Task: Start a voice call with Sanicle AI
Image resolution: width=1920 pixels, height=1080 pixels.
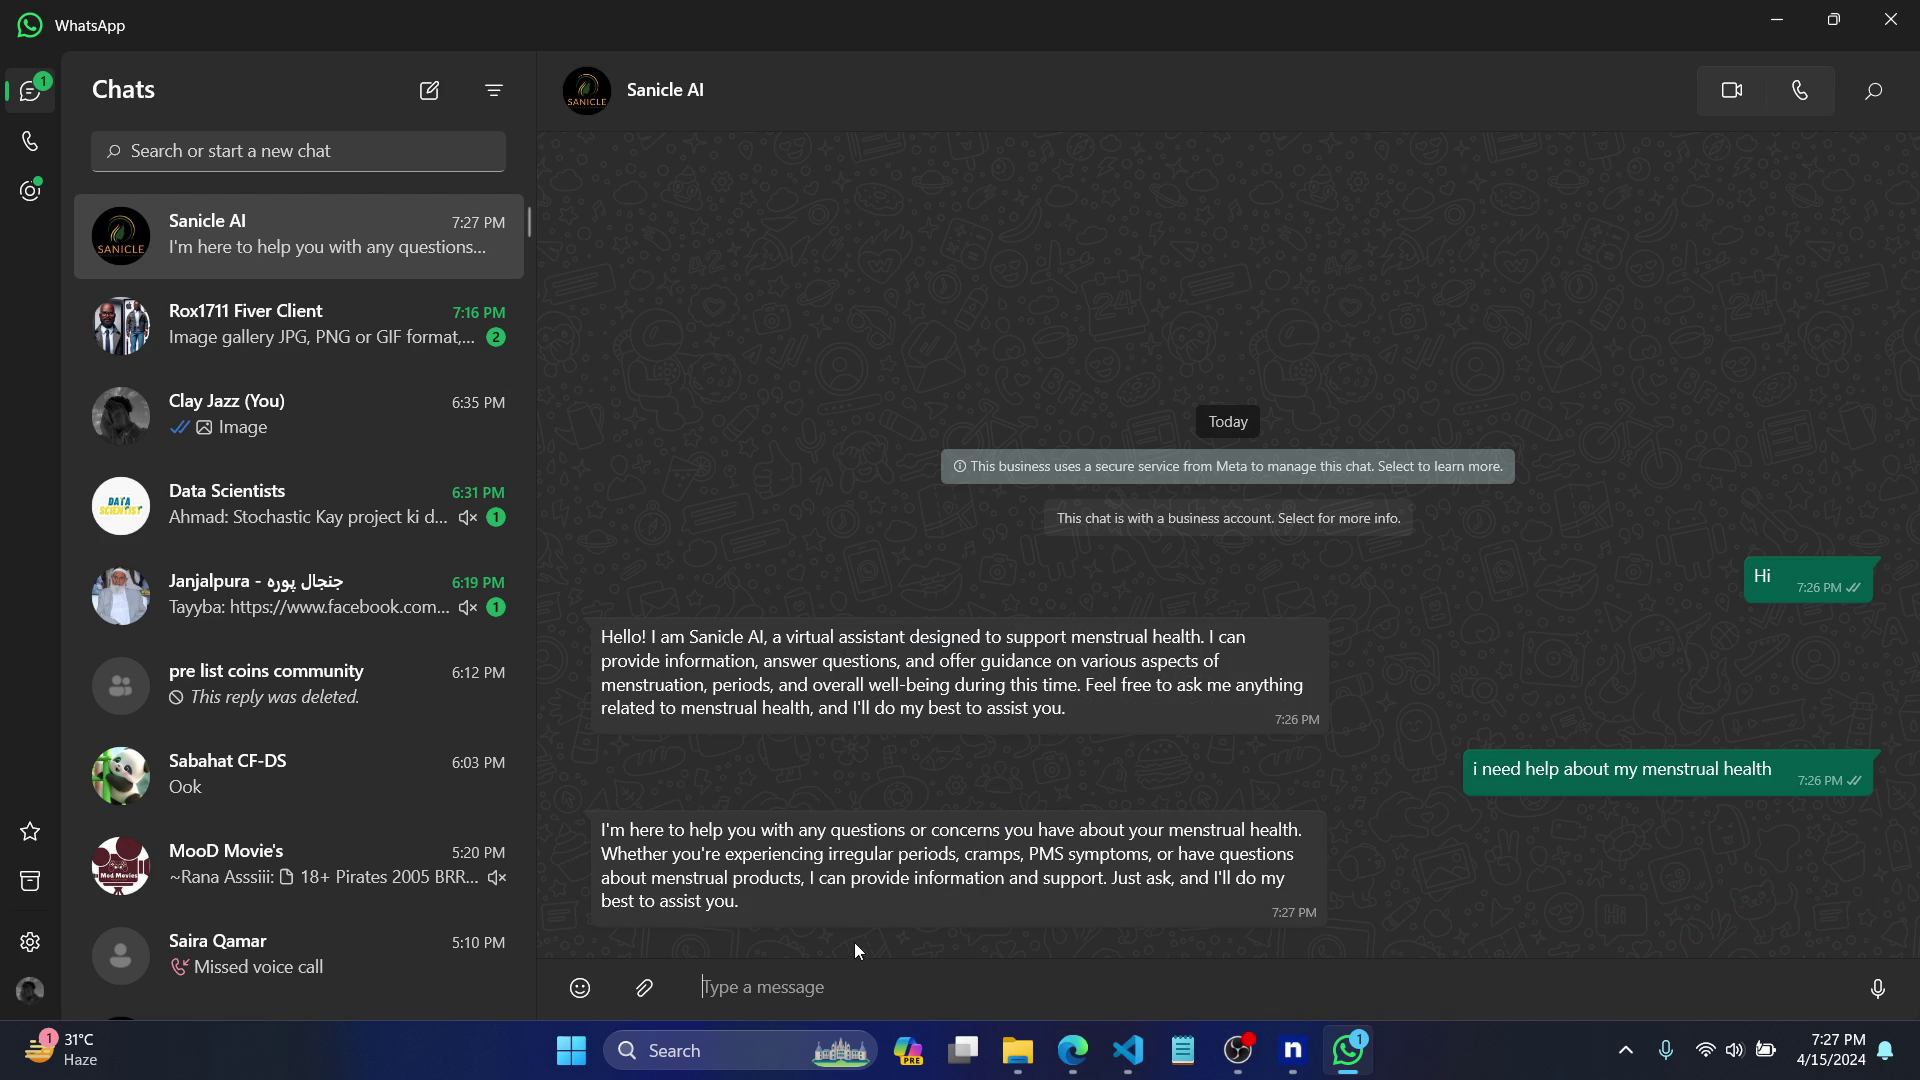Action: pos(1800,91)
